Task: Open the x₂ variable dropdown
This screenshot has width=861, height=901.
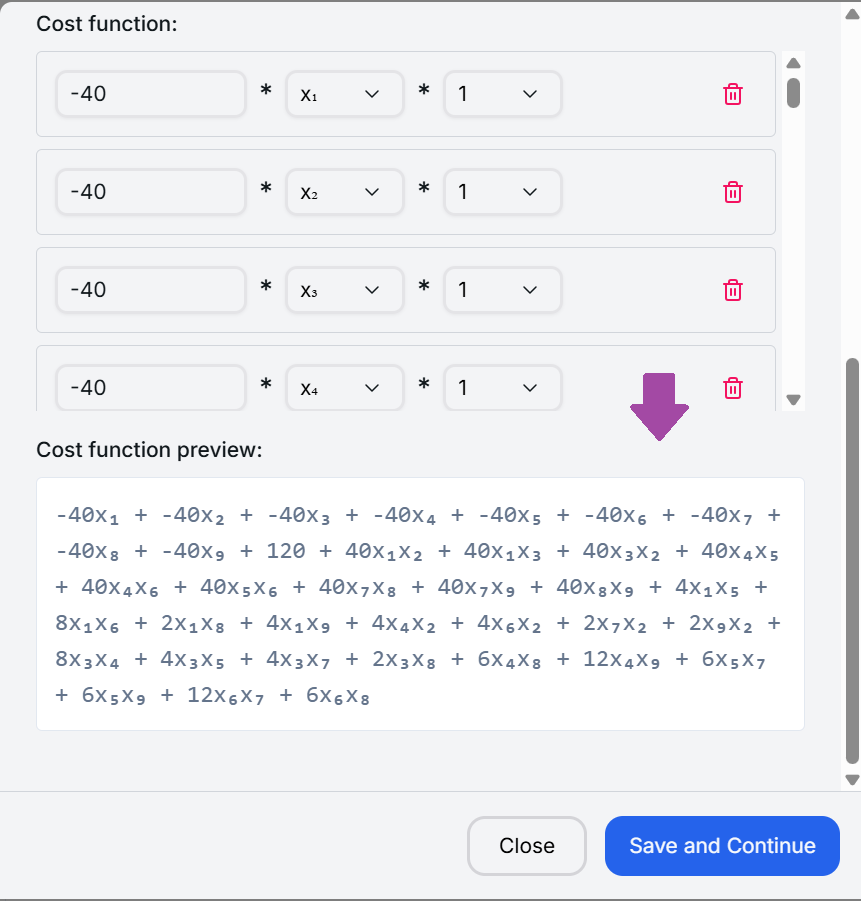Action: [344, 192]
